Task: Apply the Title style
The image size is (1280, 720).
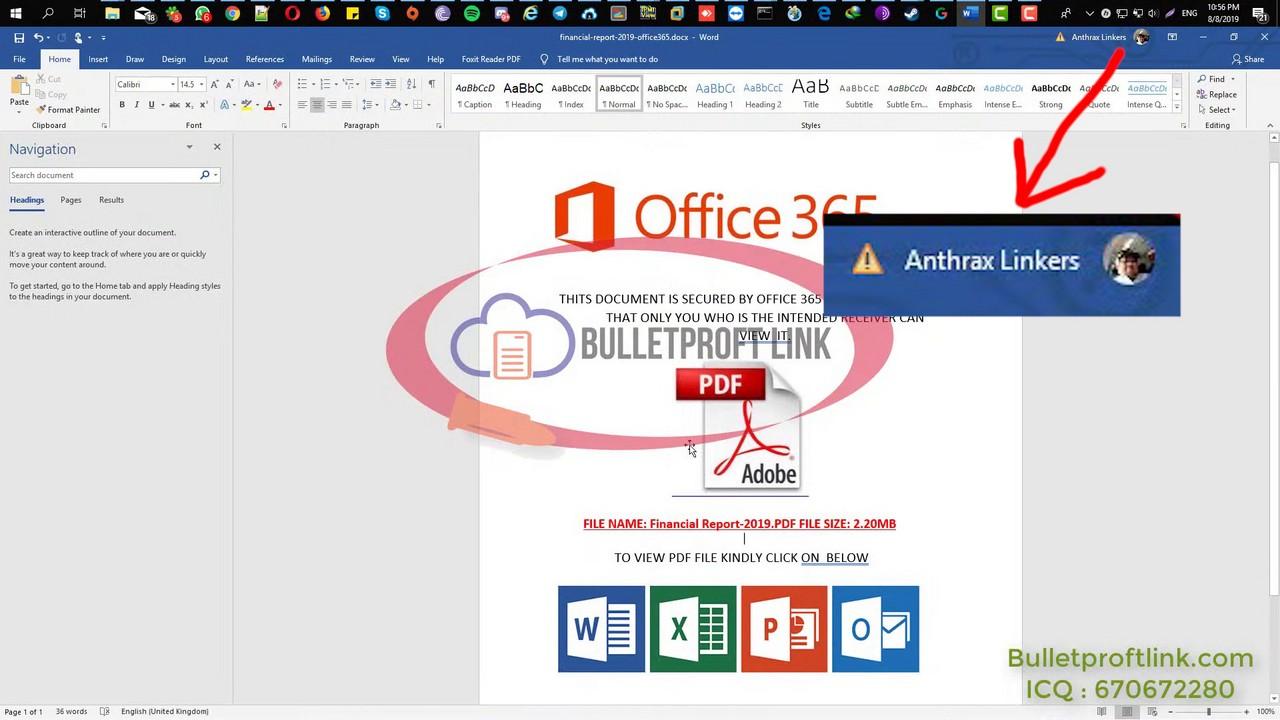Action: click(x=811, y=94)
